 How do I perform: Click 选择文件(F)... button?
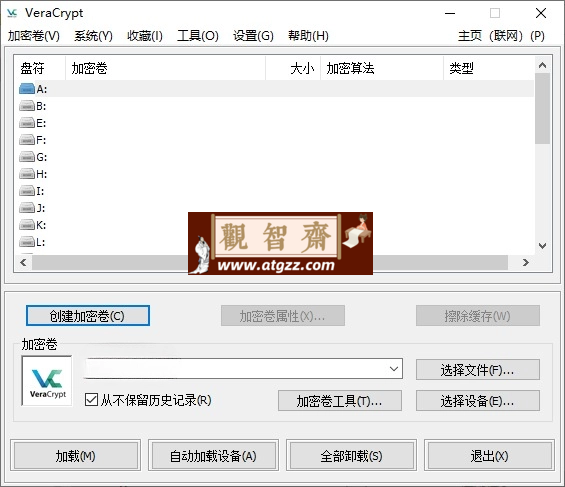click(478, 370)
